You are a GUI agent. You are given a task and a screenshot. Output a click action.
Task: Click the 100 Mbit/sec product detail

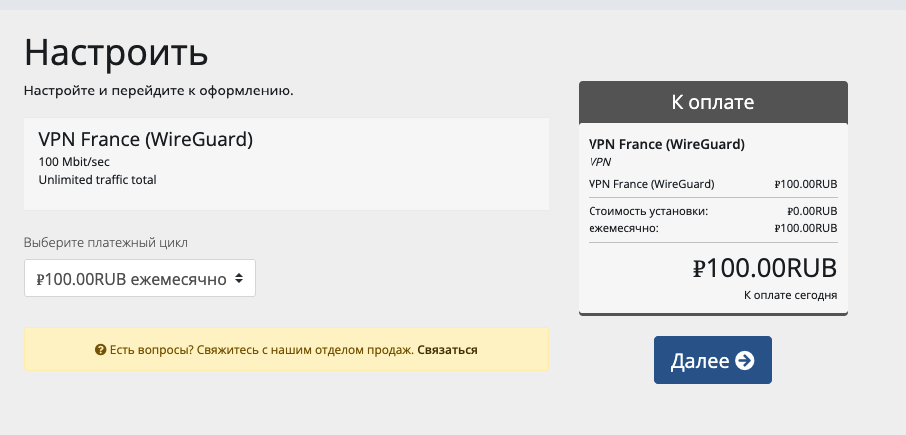(x=74, y=162)
